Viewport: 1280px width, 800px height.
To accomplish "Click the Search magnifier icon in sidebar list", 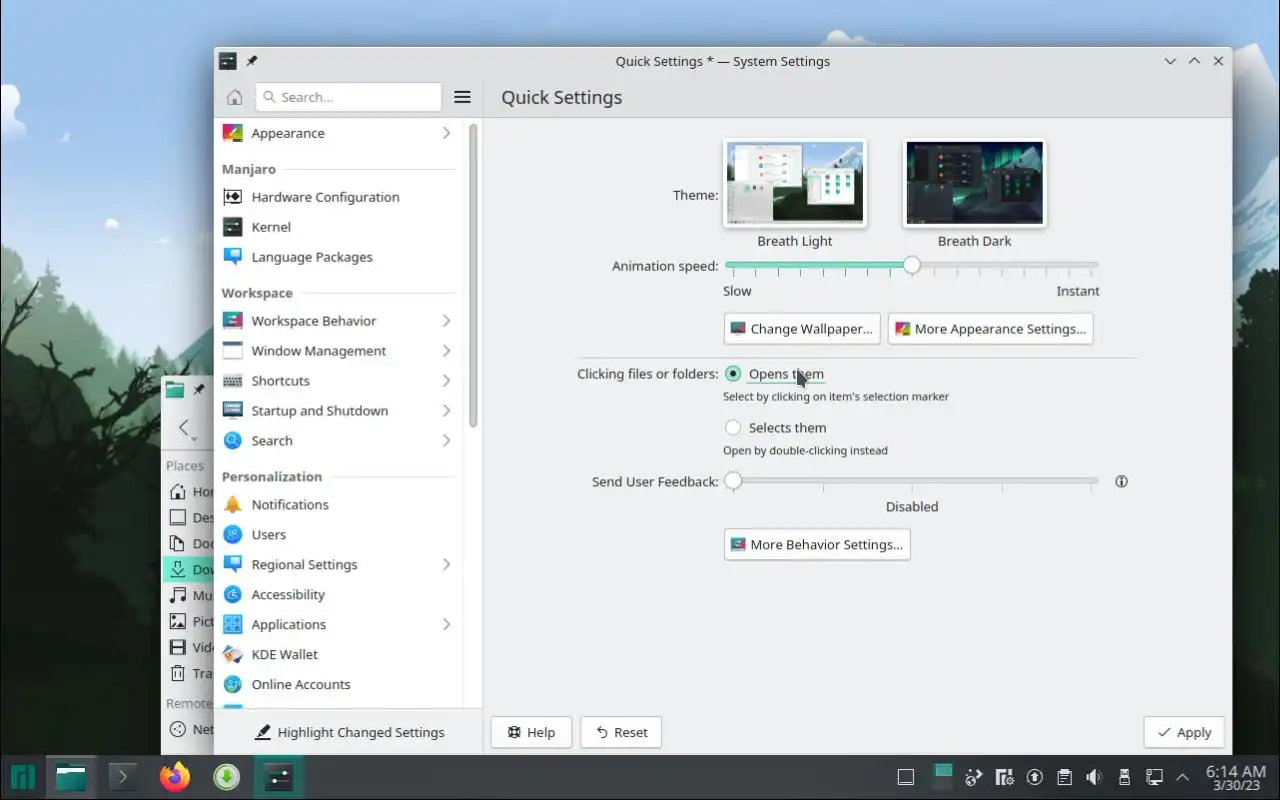I will 232,441.
